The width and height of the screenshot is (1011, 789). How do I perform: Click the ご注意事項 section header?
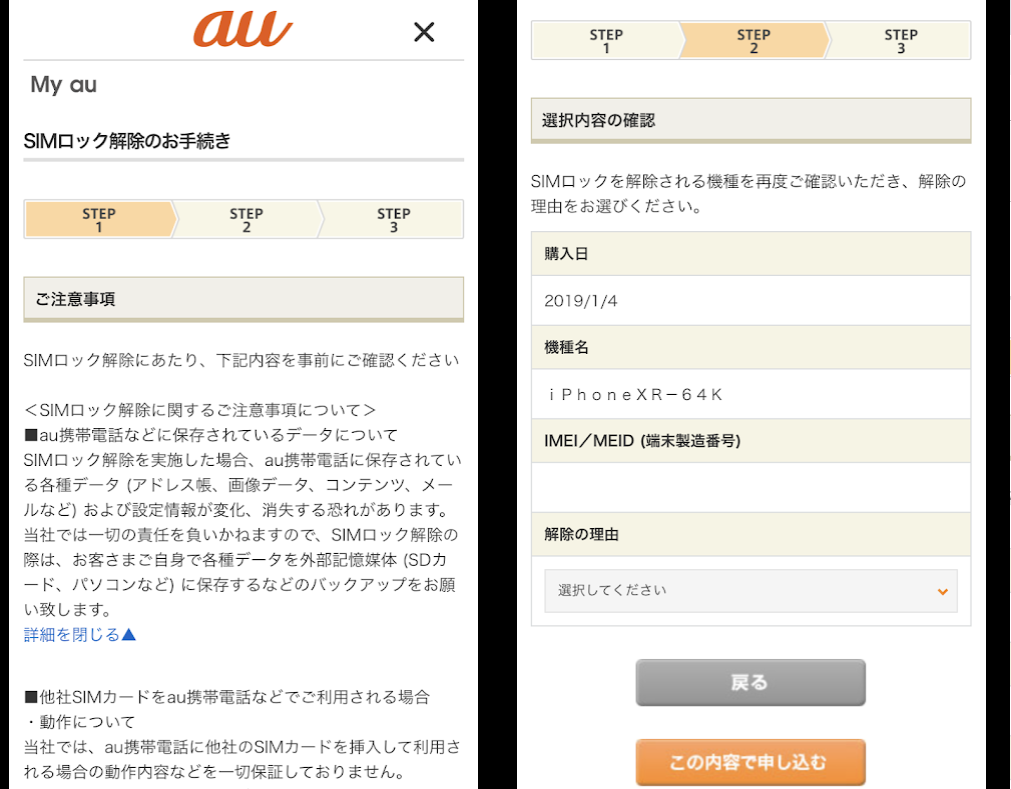[244, 299]
